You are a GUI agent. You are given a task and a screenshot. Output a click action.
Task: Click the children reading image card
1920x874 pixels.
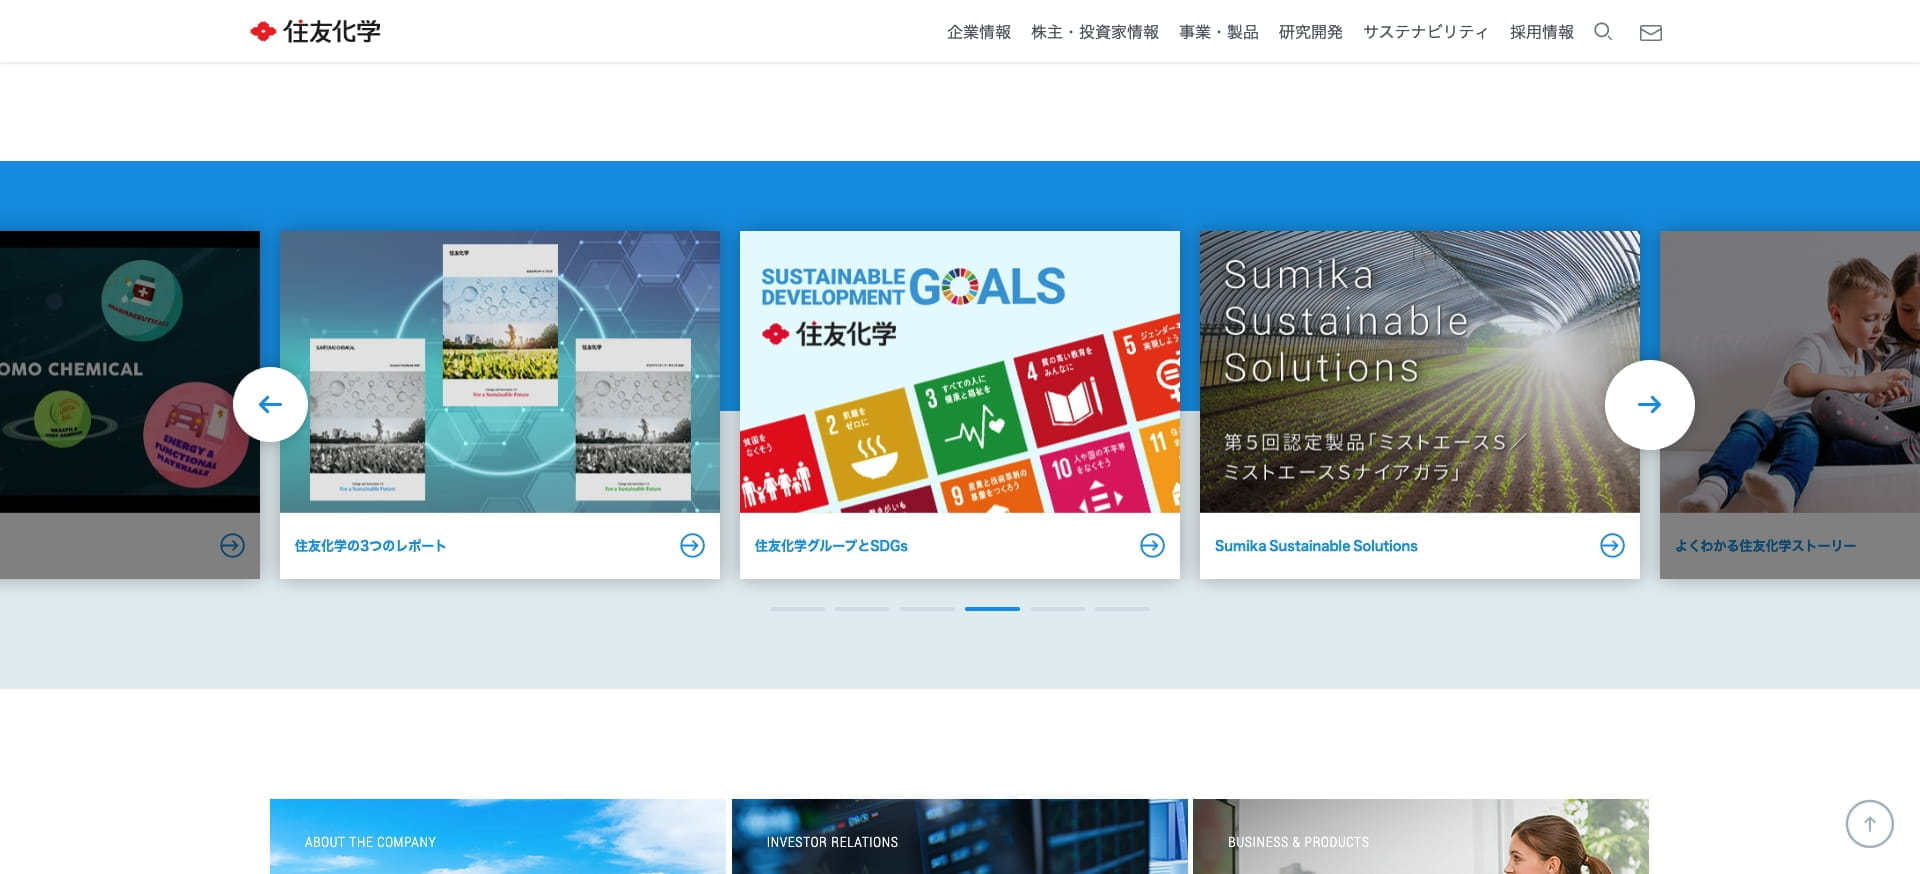click(1790, 372)
